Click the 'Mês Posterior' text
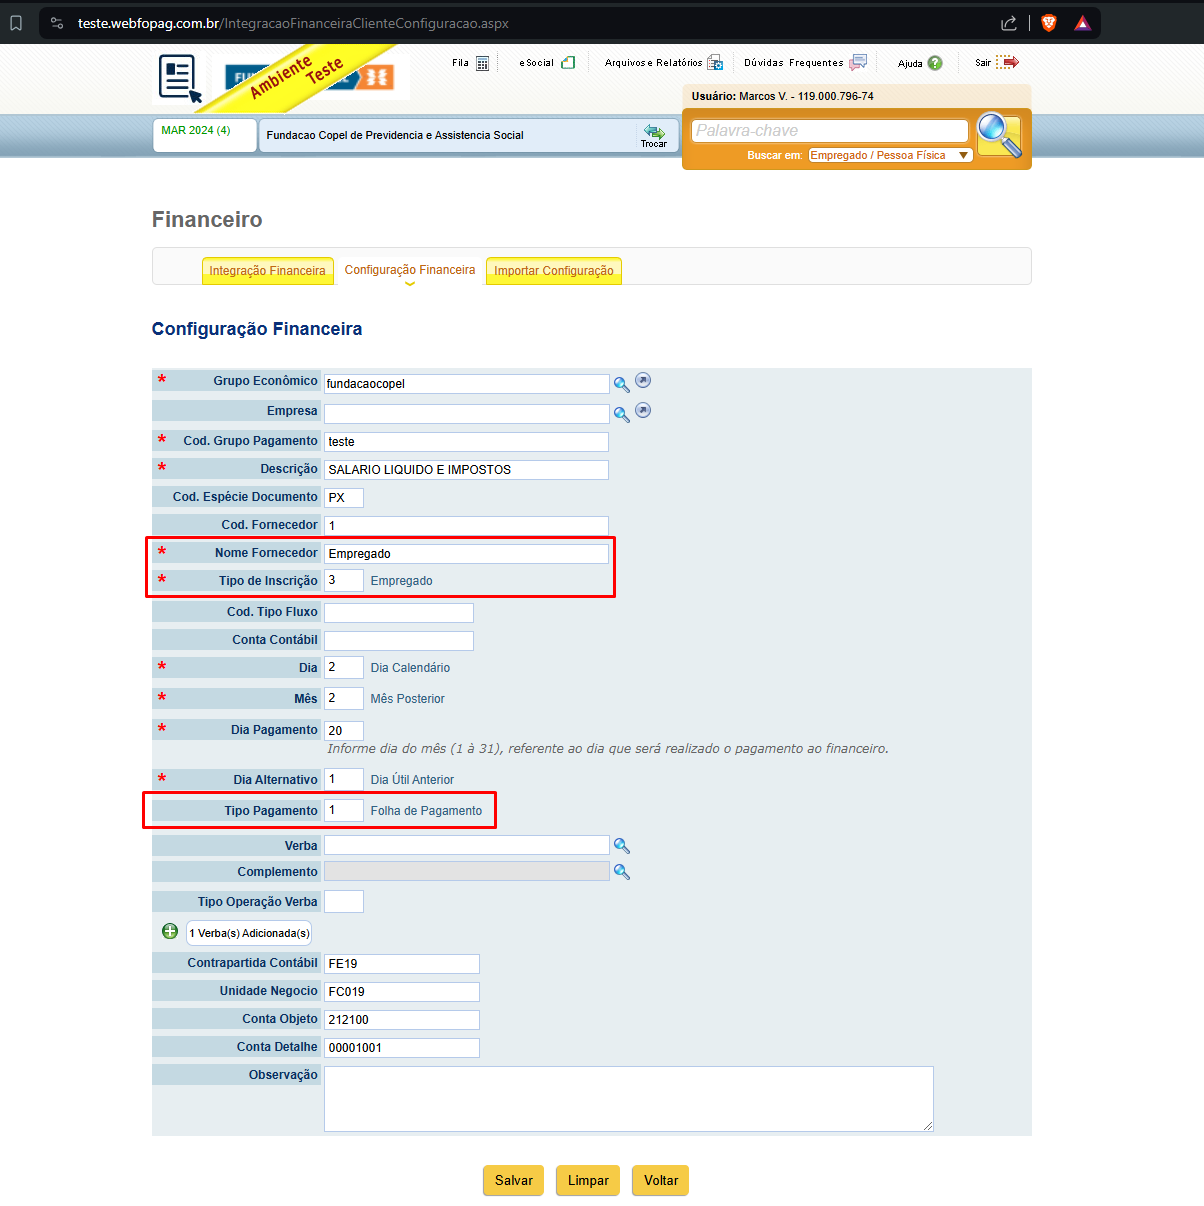Screen dimensions: 1204x1206 (x=407, y=699)
